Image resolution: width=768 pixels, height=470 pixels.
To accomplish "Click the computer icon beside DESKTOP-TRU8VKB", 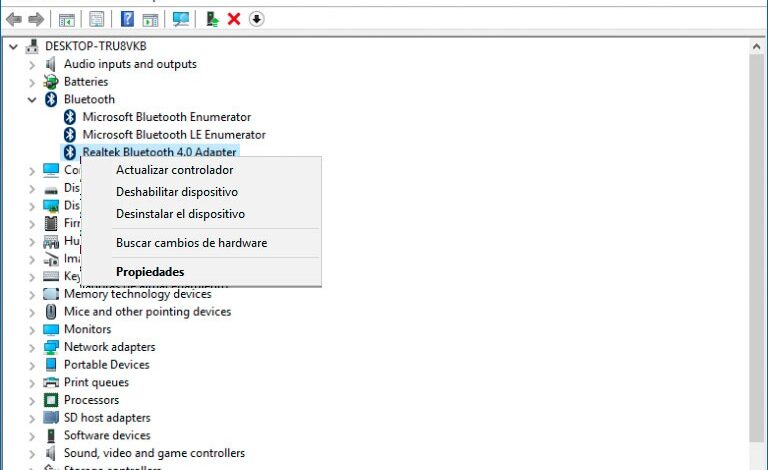I will 32,46.
